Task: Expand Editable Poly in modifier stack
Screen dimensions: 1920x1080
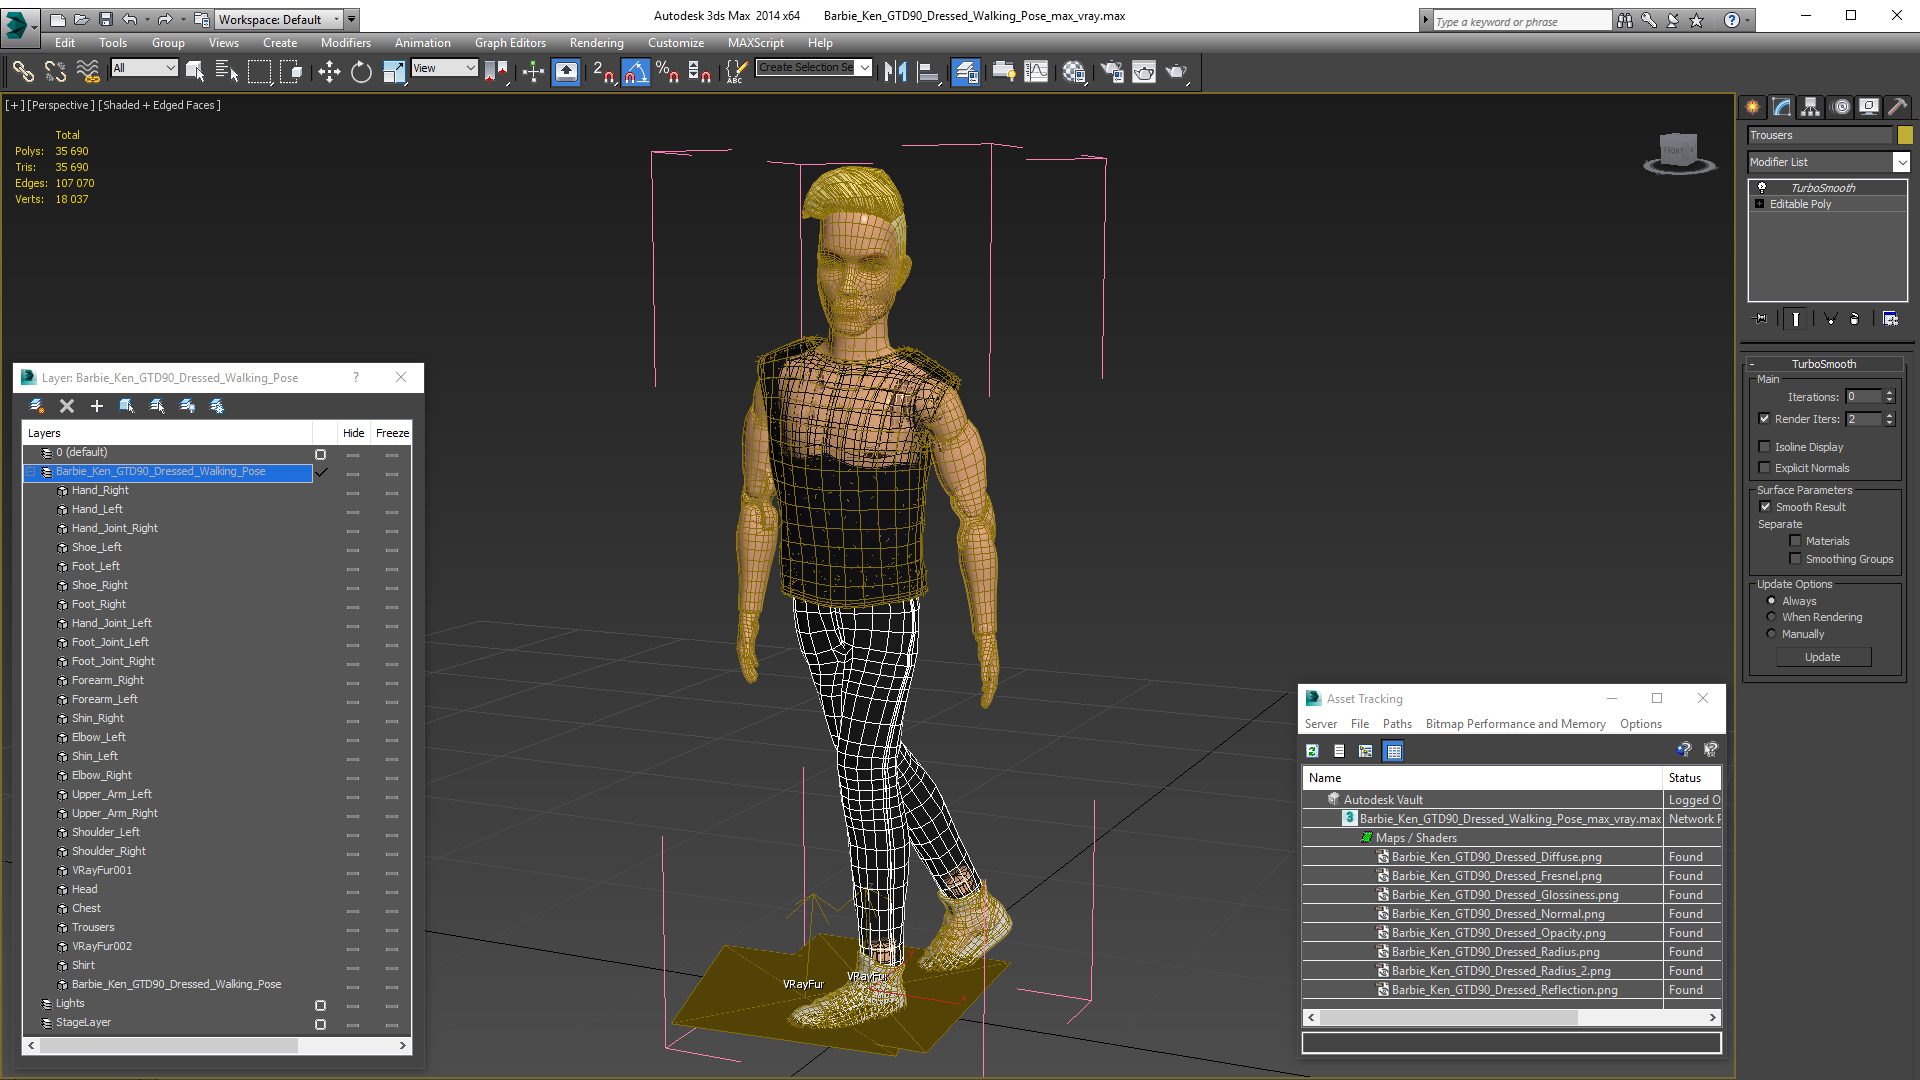Action: coord(1760,204)
